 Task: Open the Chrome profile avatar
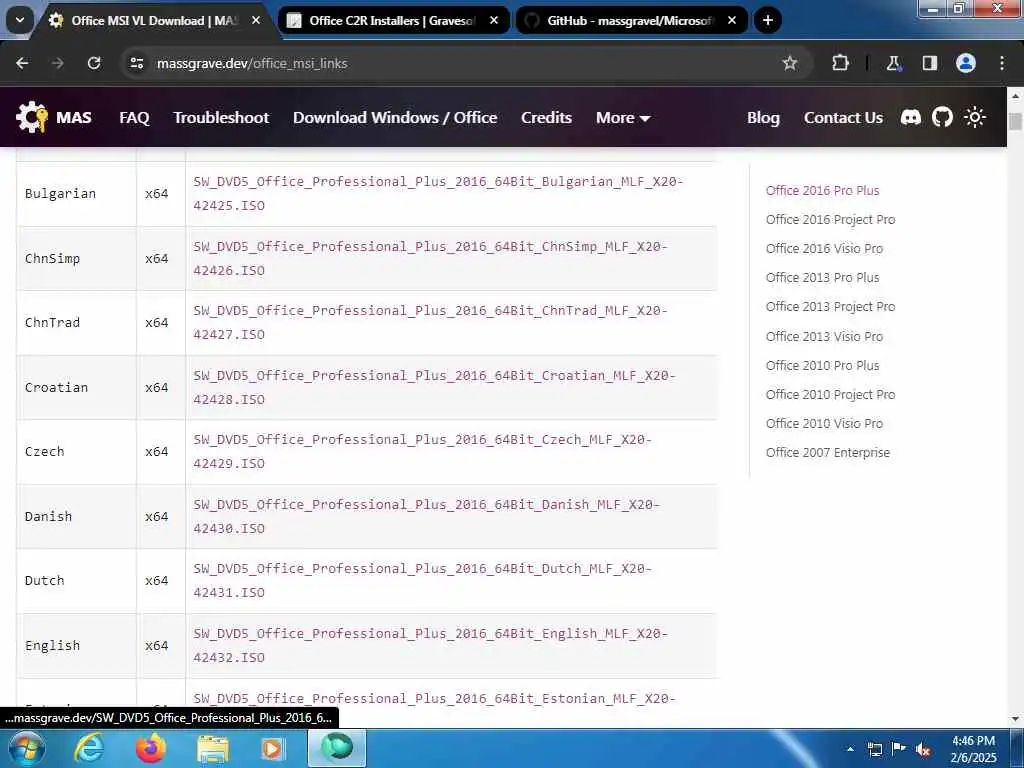coord(966,63)
